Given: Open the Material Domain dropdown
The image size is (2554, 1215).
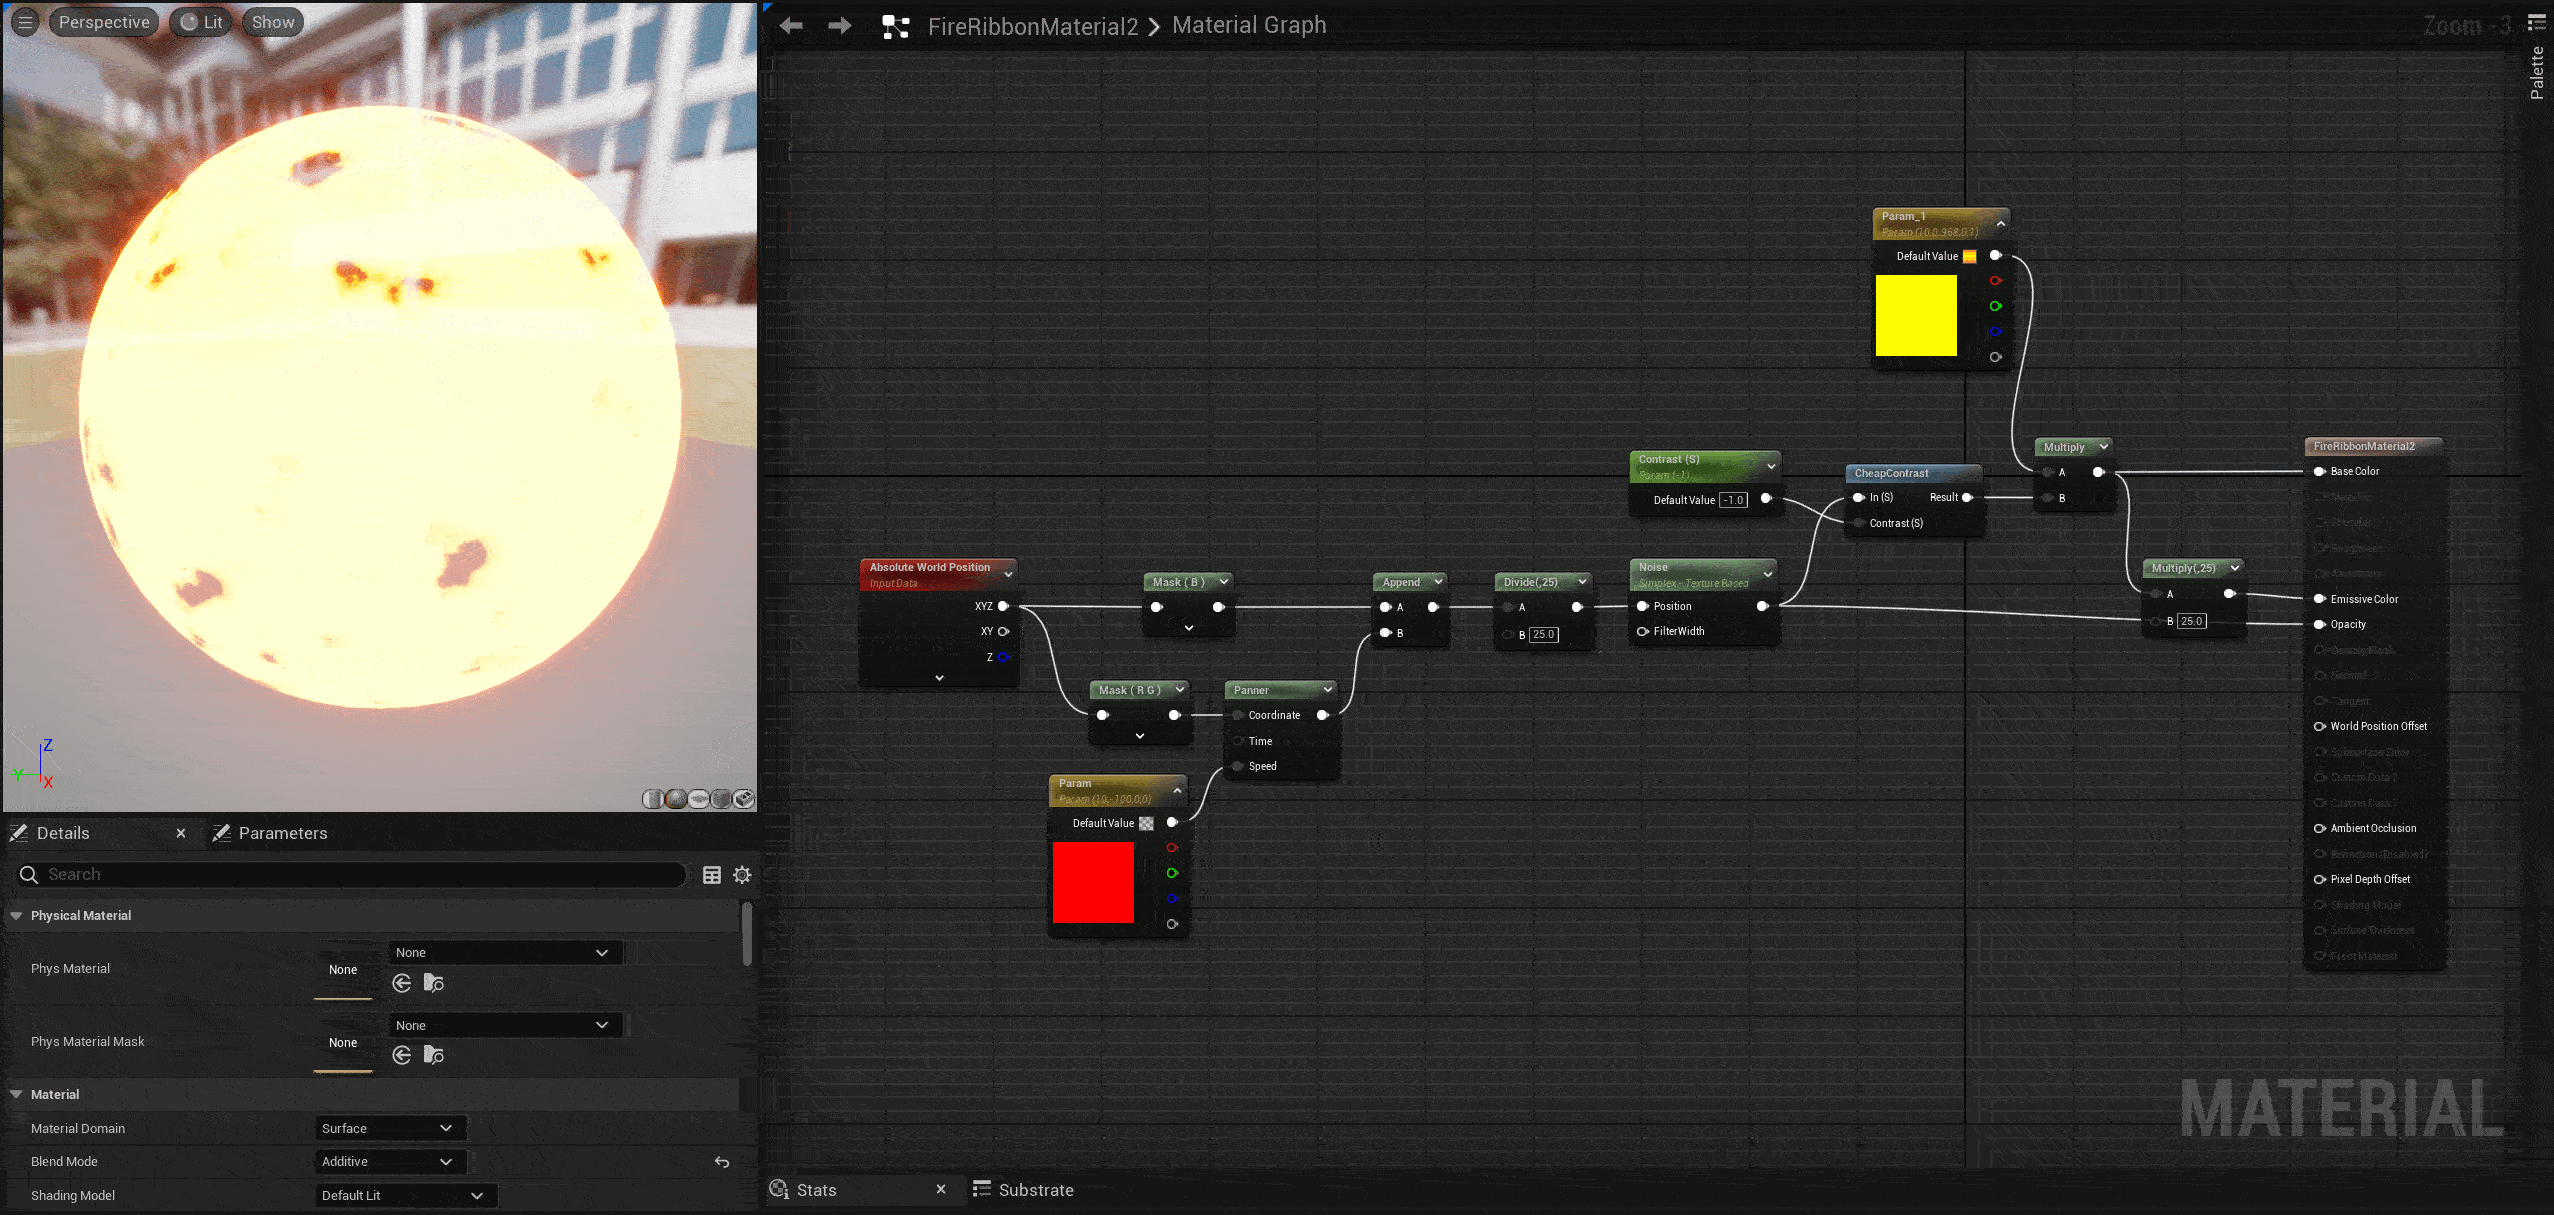Looking at the screenshot, I should (x=388, y=1128).
